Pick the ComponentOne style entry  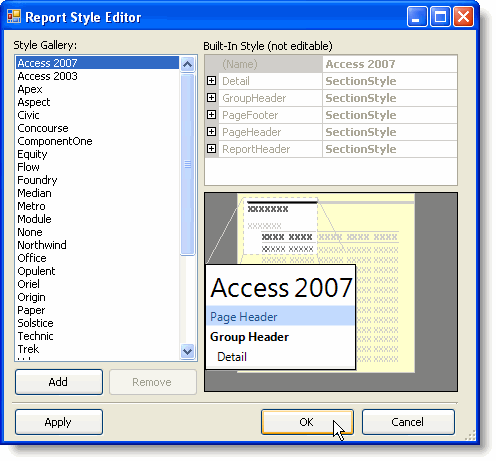[55, 141]
